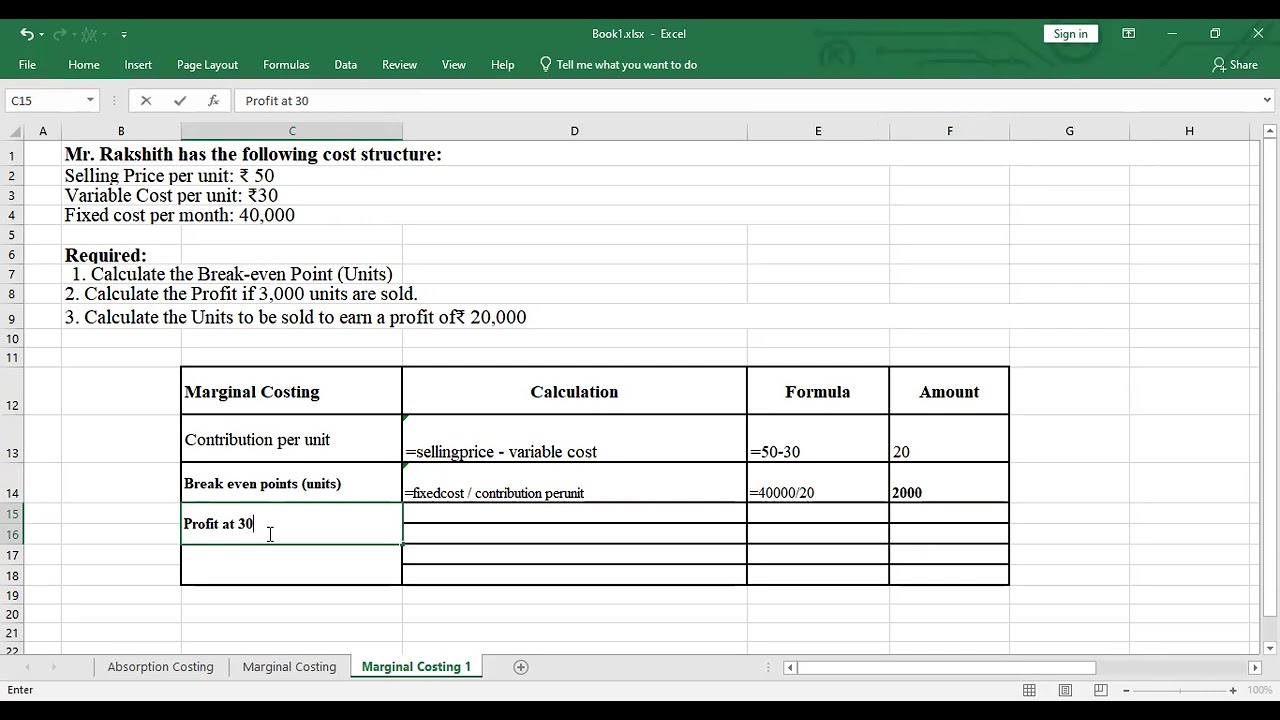Open the Help ribbon tab
Image resolution: width=1280 pixels, height=720 pixels.
pos(503,65)
